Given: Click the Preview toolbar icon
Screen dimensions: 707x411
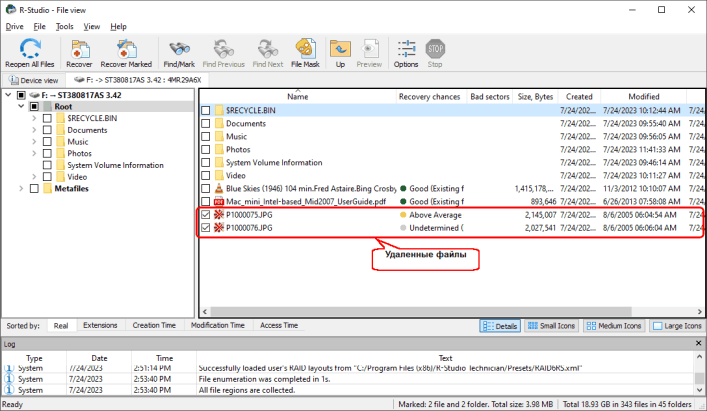Looking at the screenshot, I should 369,49.
